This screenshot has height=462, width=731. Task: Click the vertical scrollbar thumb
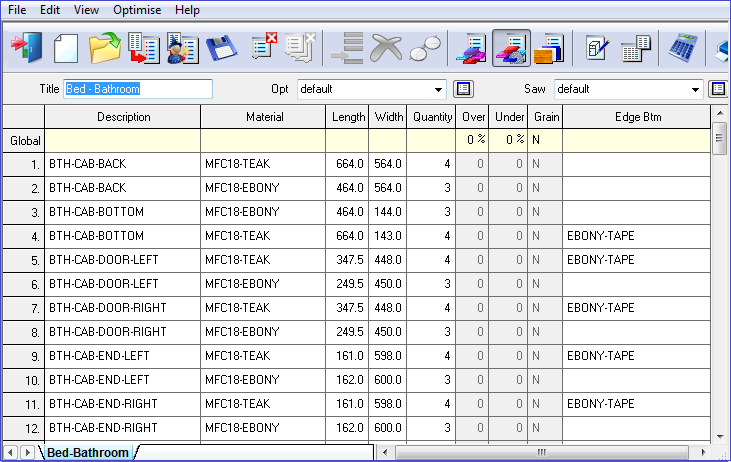(x=720, y=138)
